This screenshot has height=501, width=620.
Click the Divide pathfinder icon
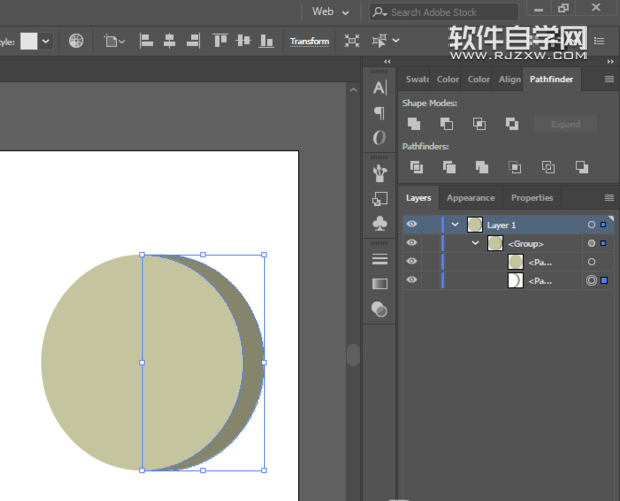[415, 167]
